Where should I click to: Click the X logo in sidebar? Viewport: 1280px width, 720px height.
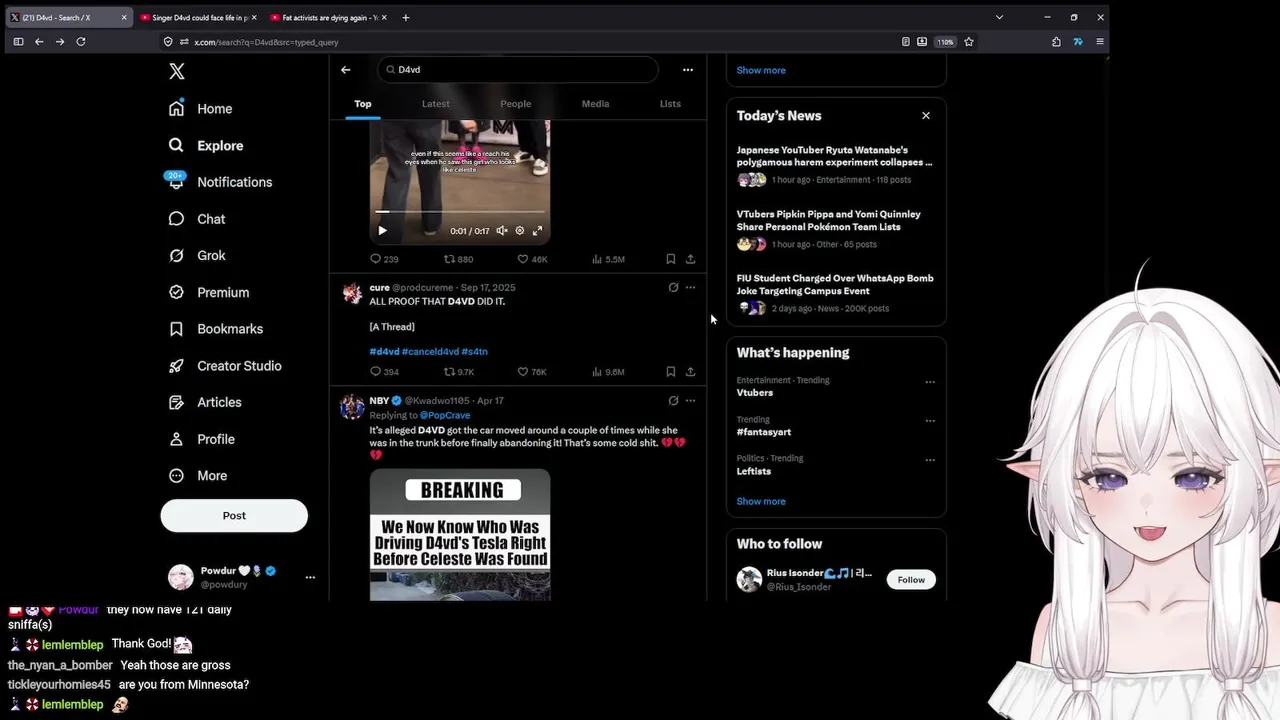point(176,71)
